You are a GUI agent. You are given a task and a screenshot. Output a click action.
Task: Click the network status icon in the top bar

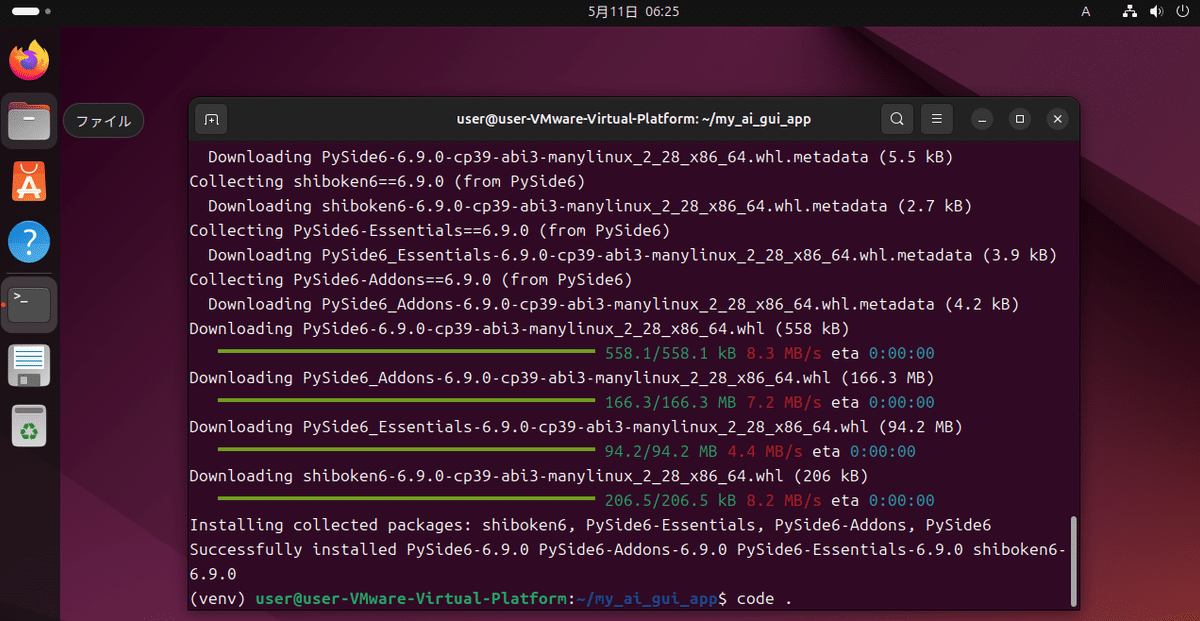tap(1129, 11)
